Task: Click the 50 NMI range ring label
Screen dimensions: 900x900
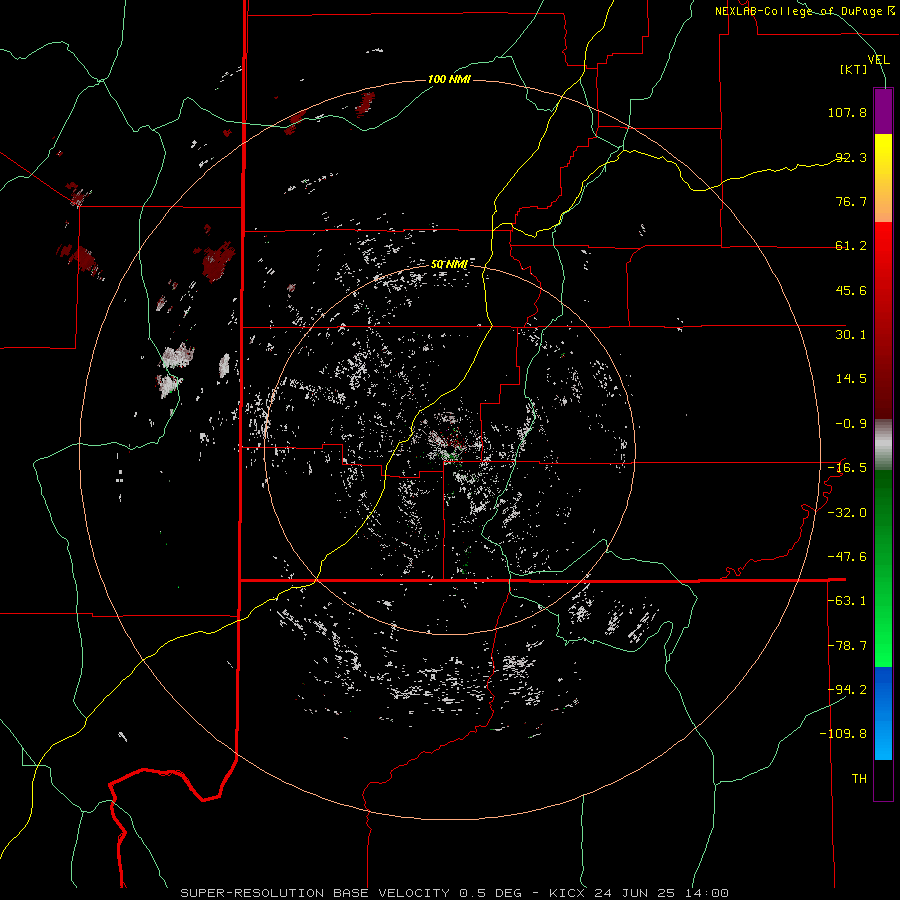Action: coord(449,264)
